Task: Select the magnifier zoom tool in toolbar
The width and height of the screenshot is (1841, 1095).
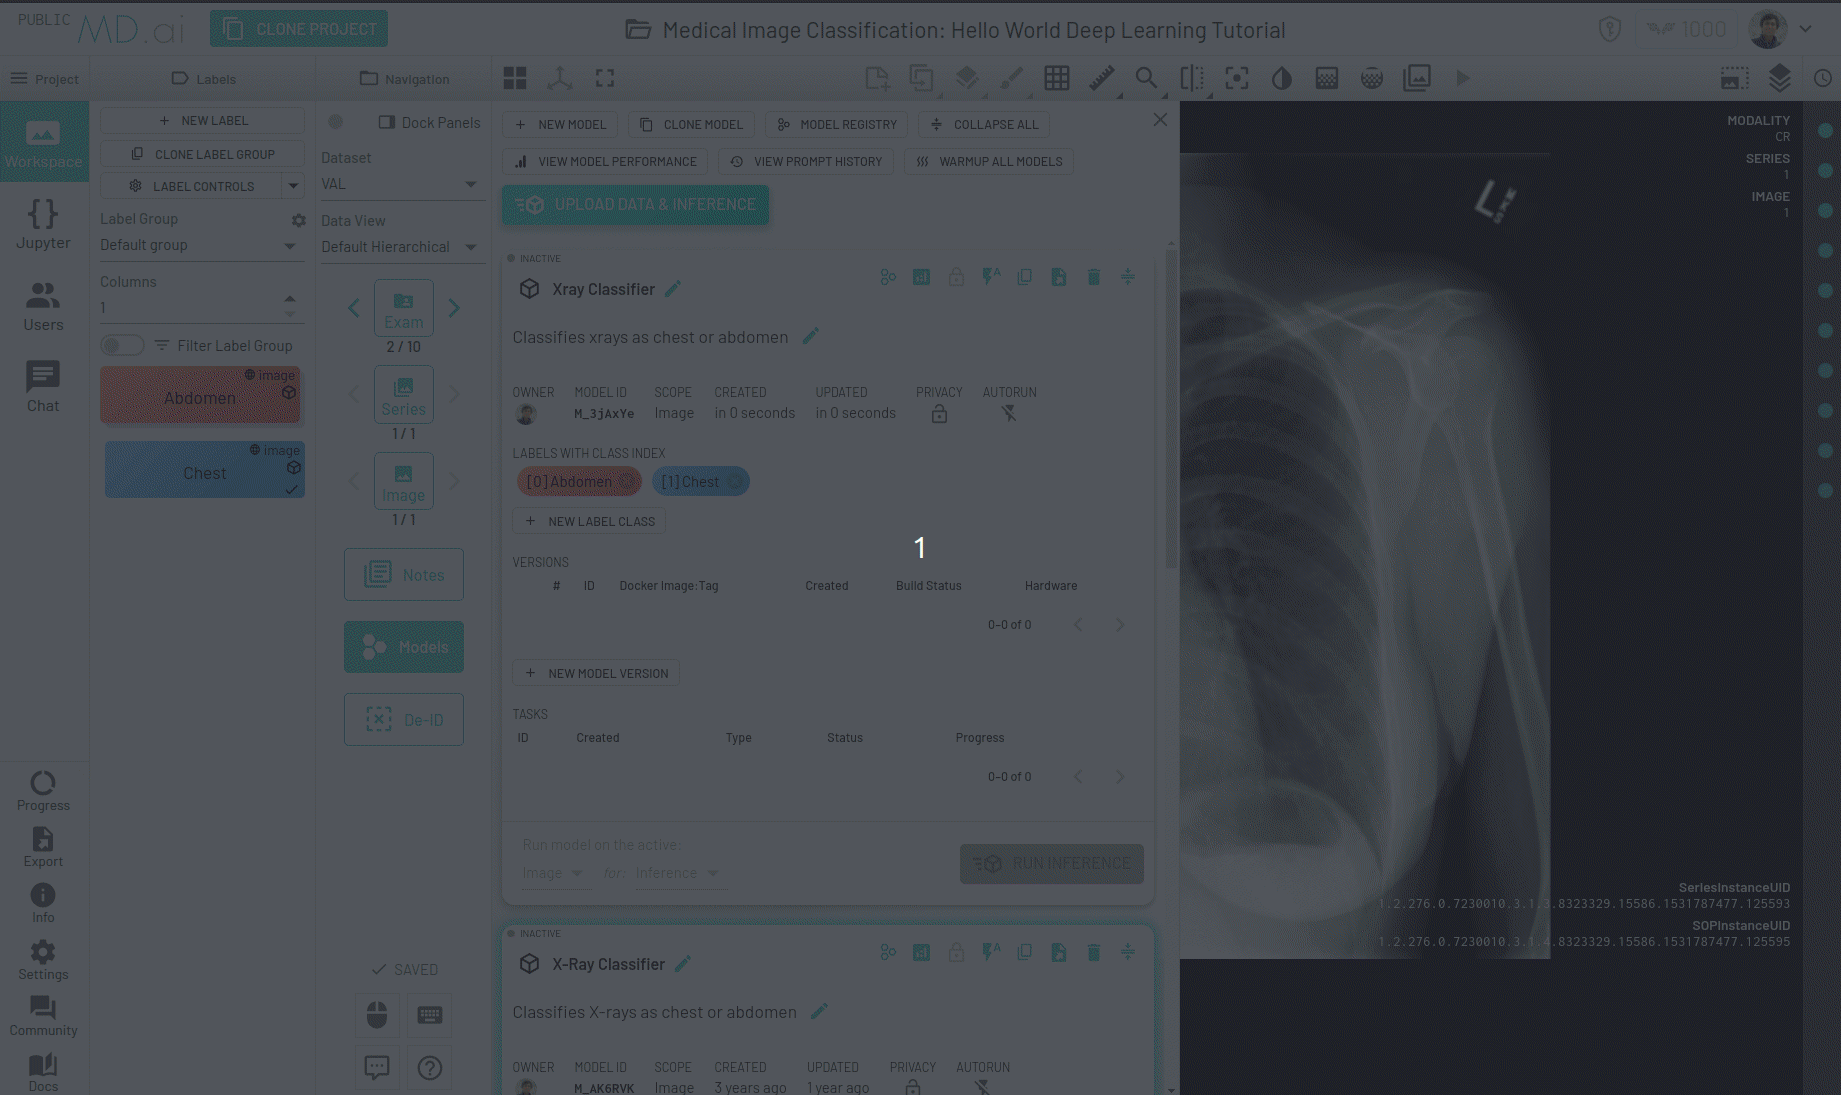Action: tap(1146, 78)
